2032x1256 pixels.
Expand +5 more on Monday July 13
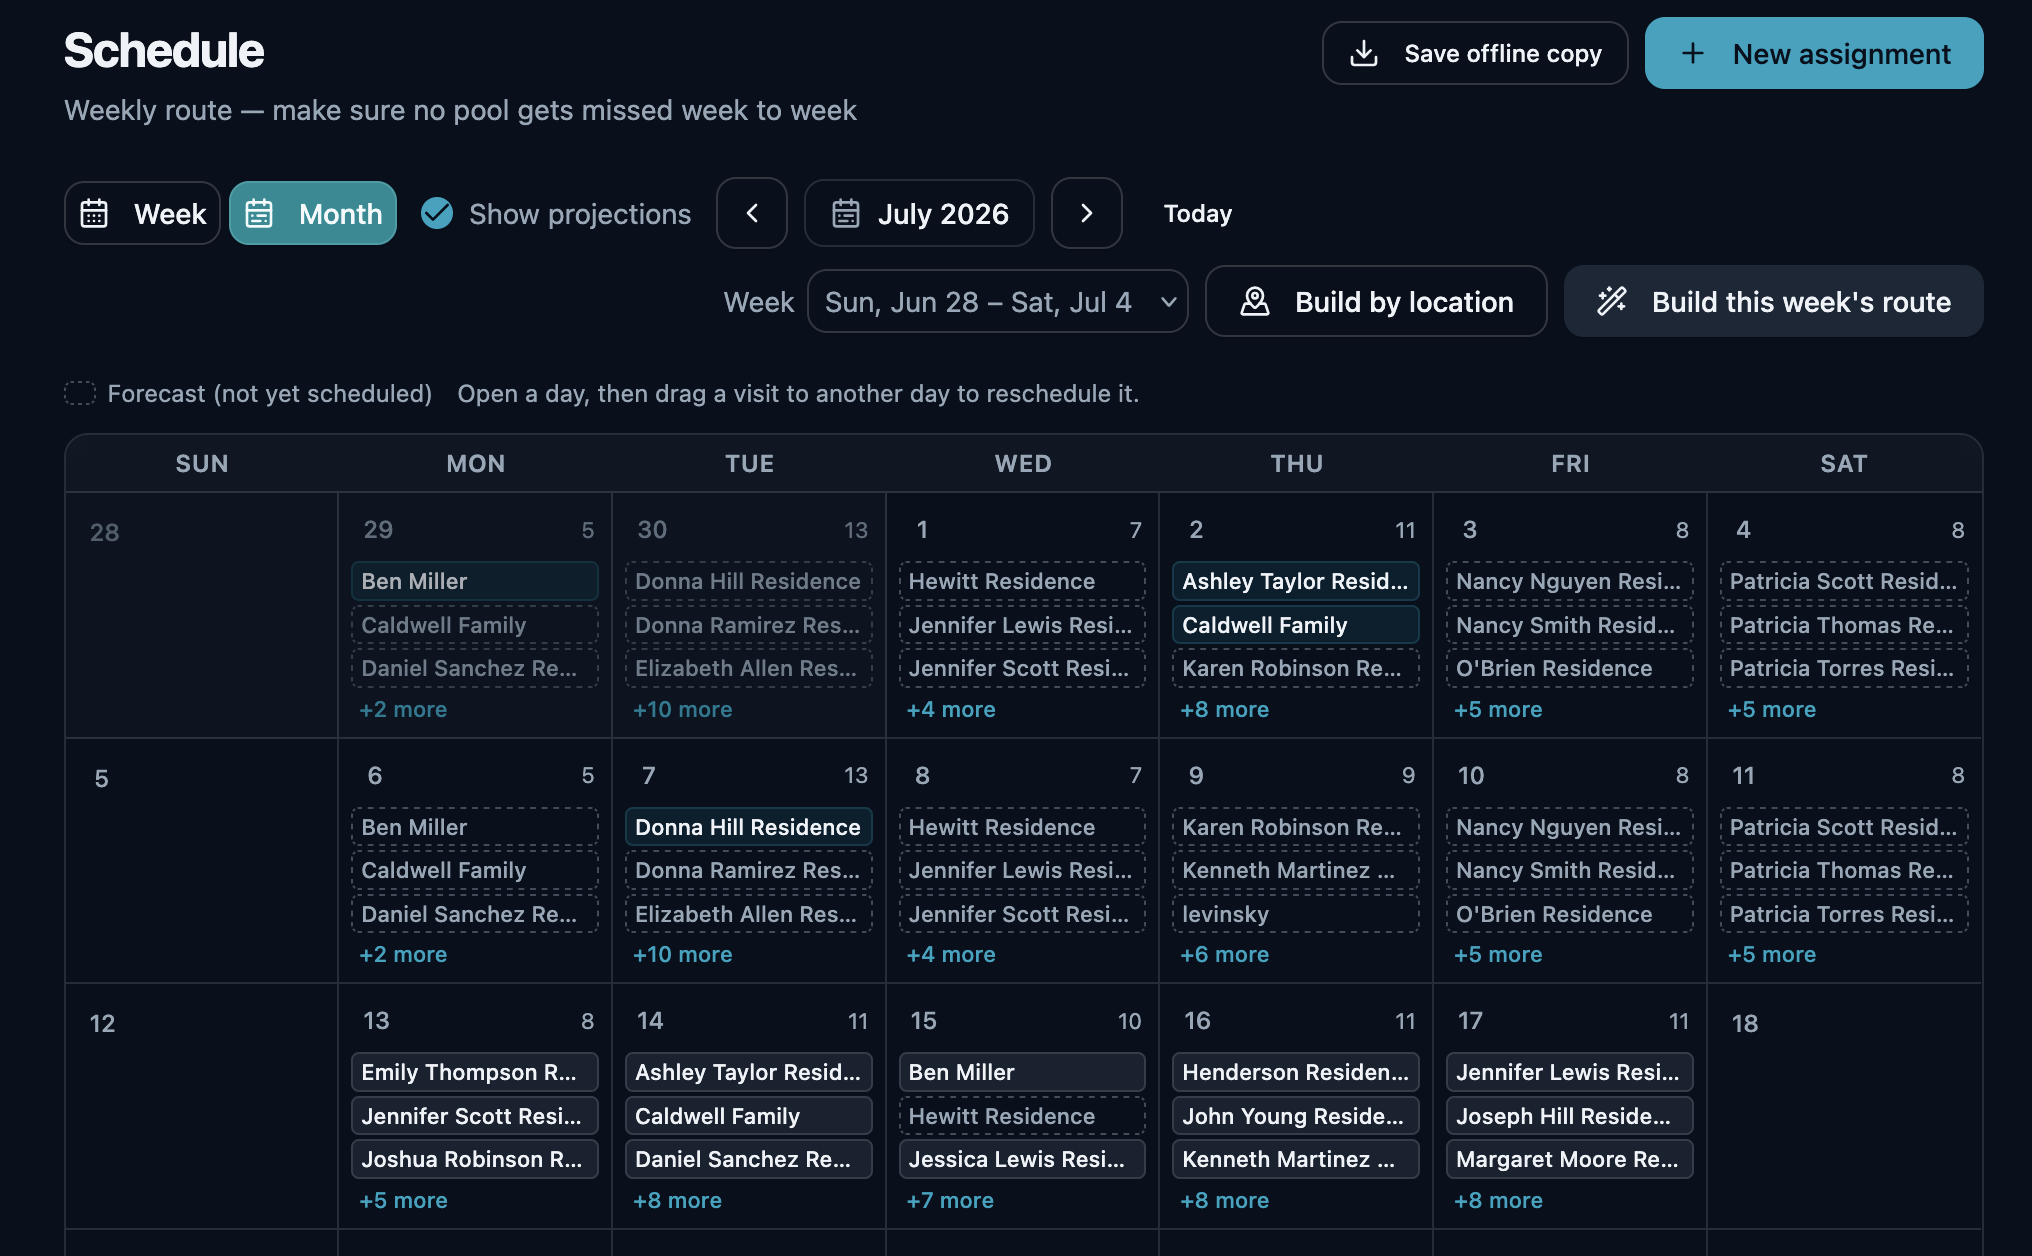(x=403, y=1200)
